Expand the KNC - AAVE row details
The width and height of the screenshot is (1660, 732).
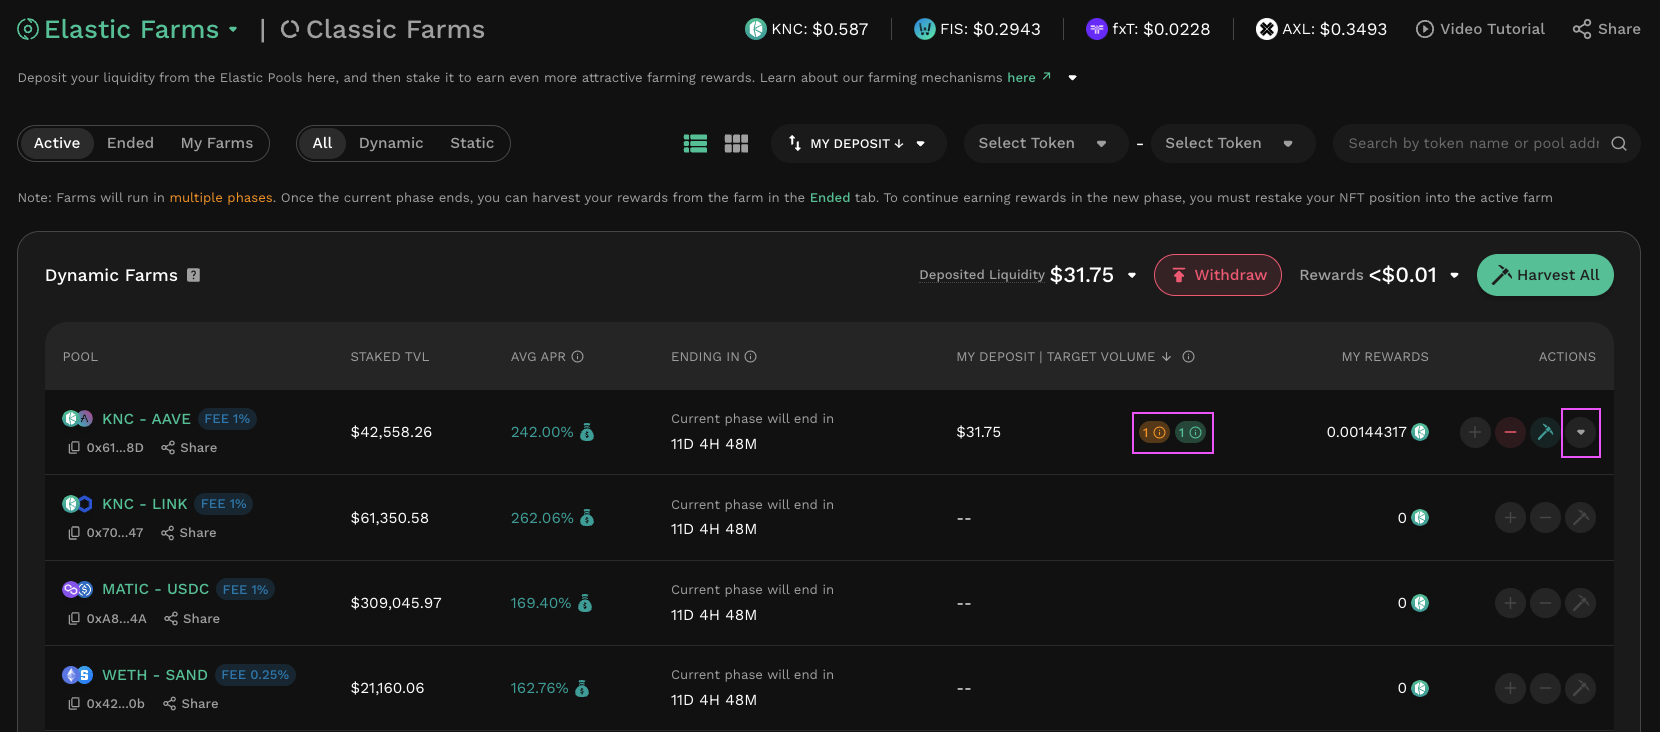(1581, 432)
